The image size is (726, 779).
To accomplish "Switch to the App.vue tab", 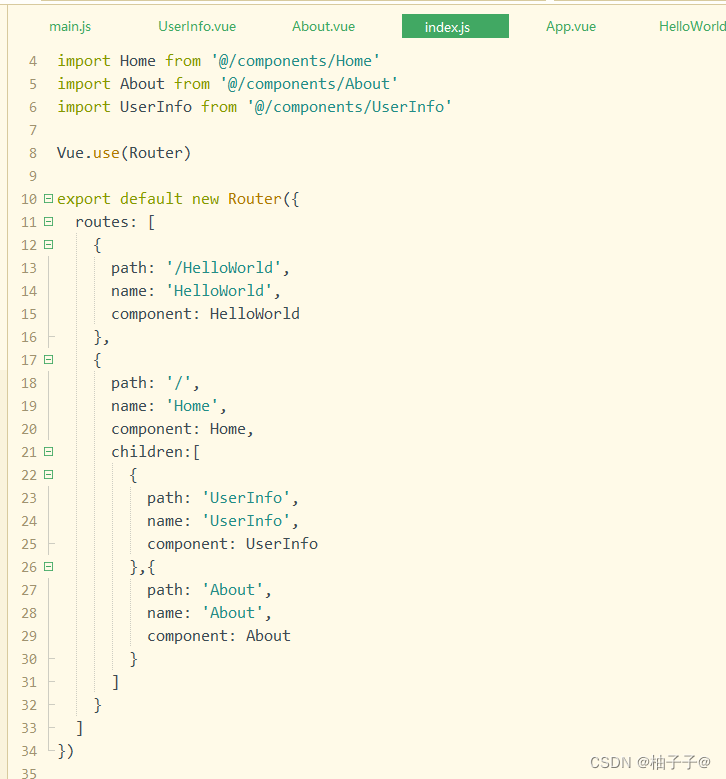I will [x=571, y=26].
